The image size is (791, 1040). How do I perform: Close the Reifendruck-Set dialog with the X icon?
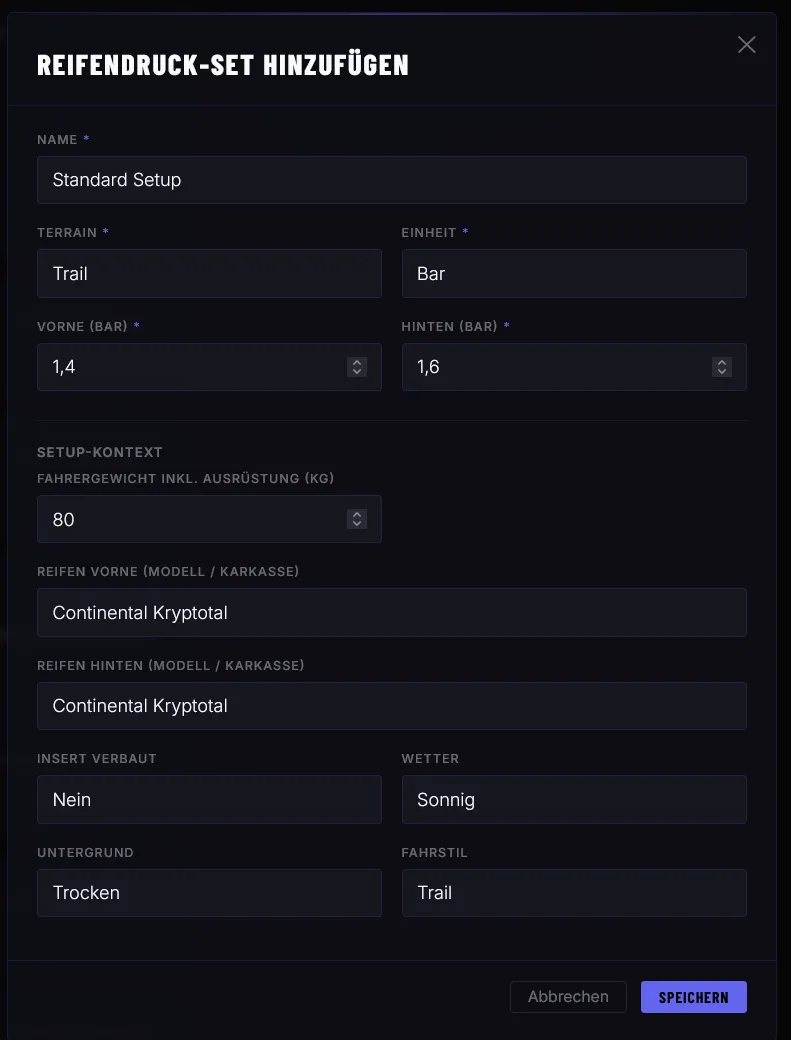(746, 45)
